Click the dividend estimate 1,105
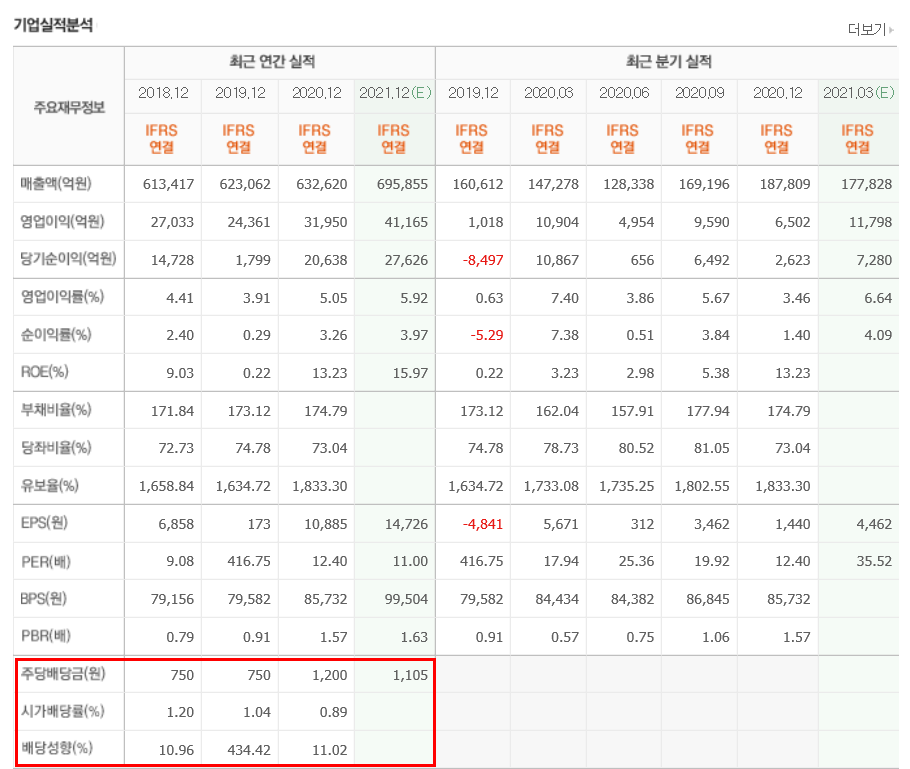The image size is (910, 769). pos(410,675)
